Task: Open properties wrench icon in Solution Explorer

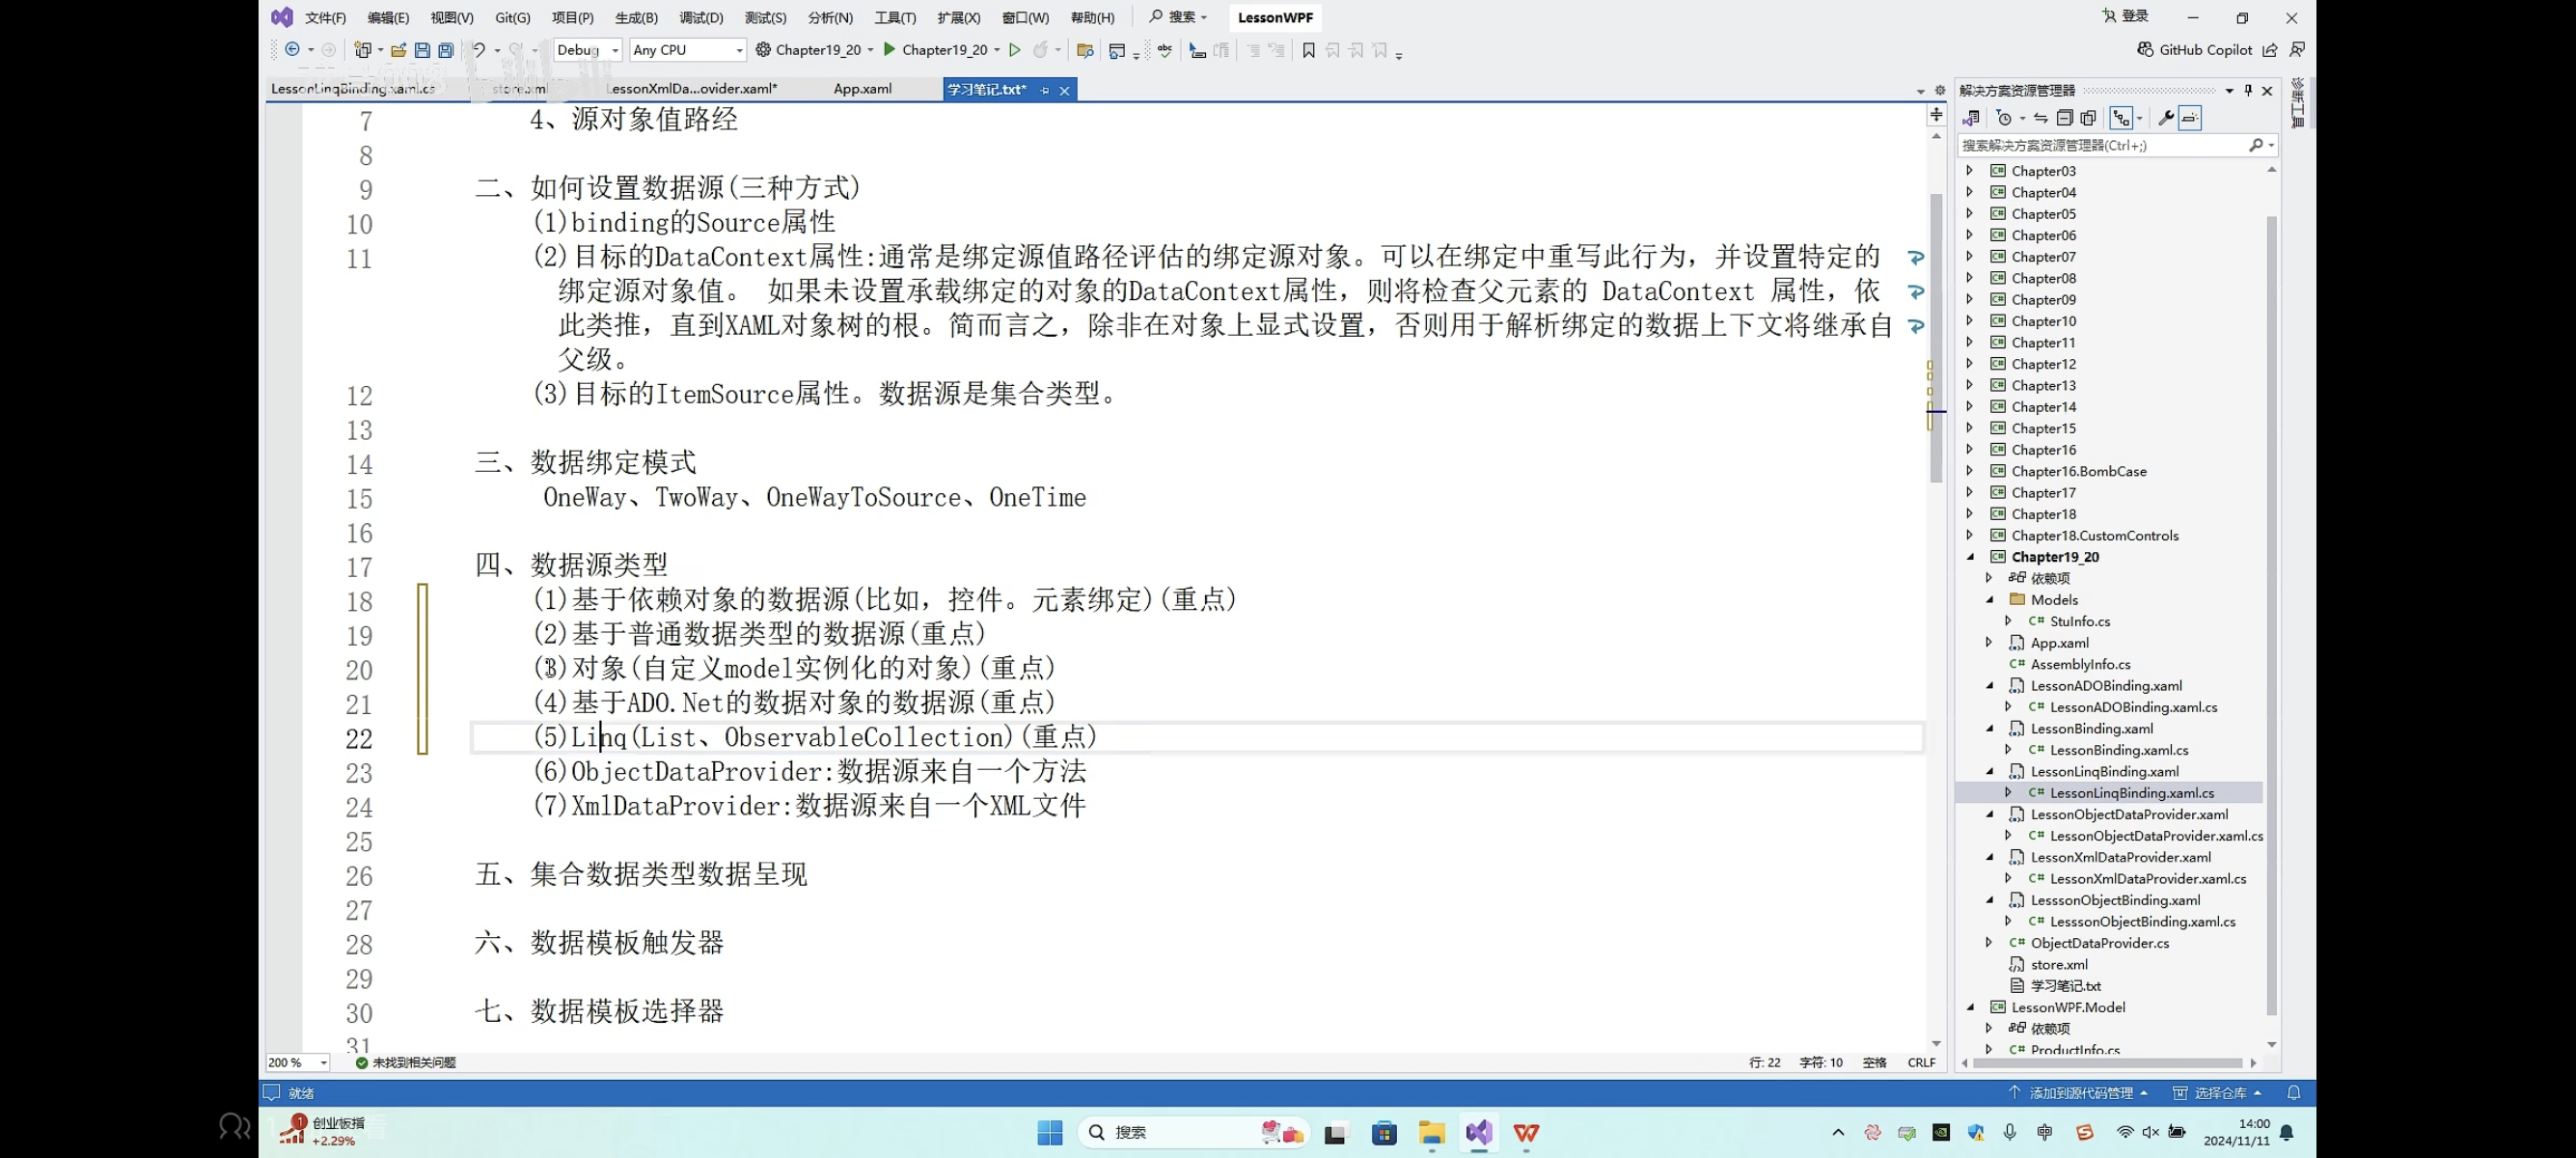Action: 2165,118
